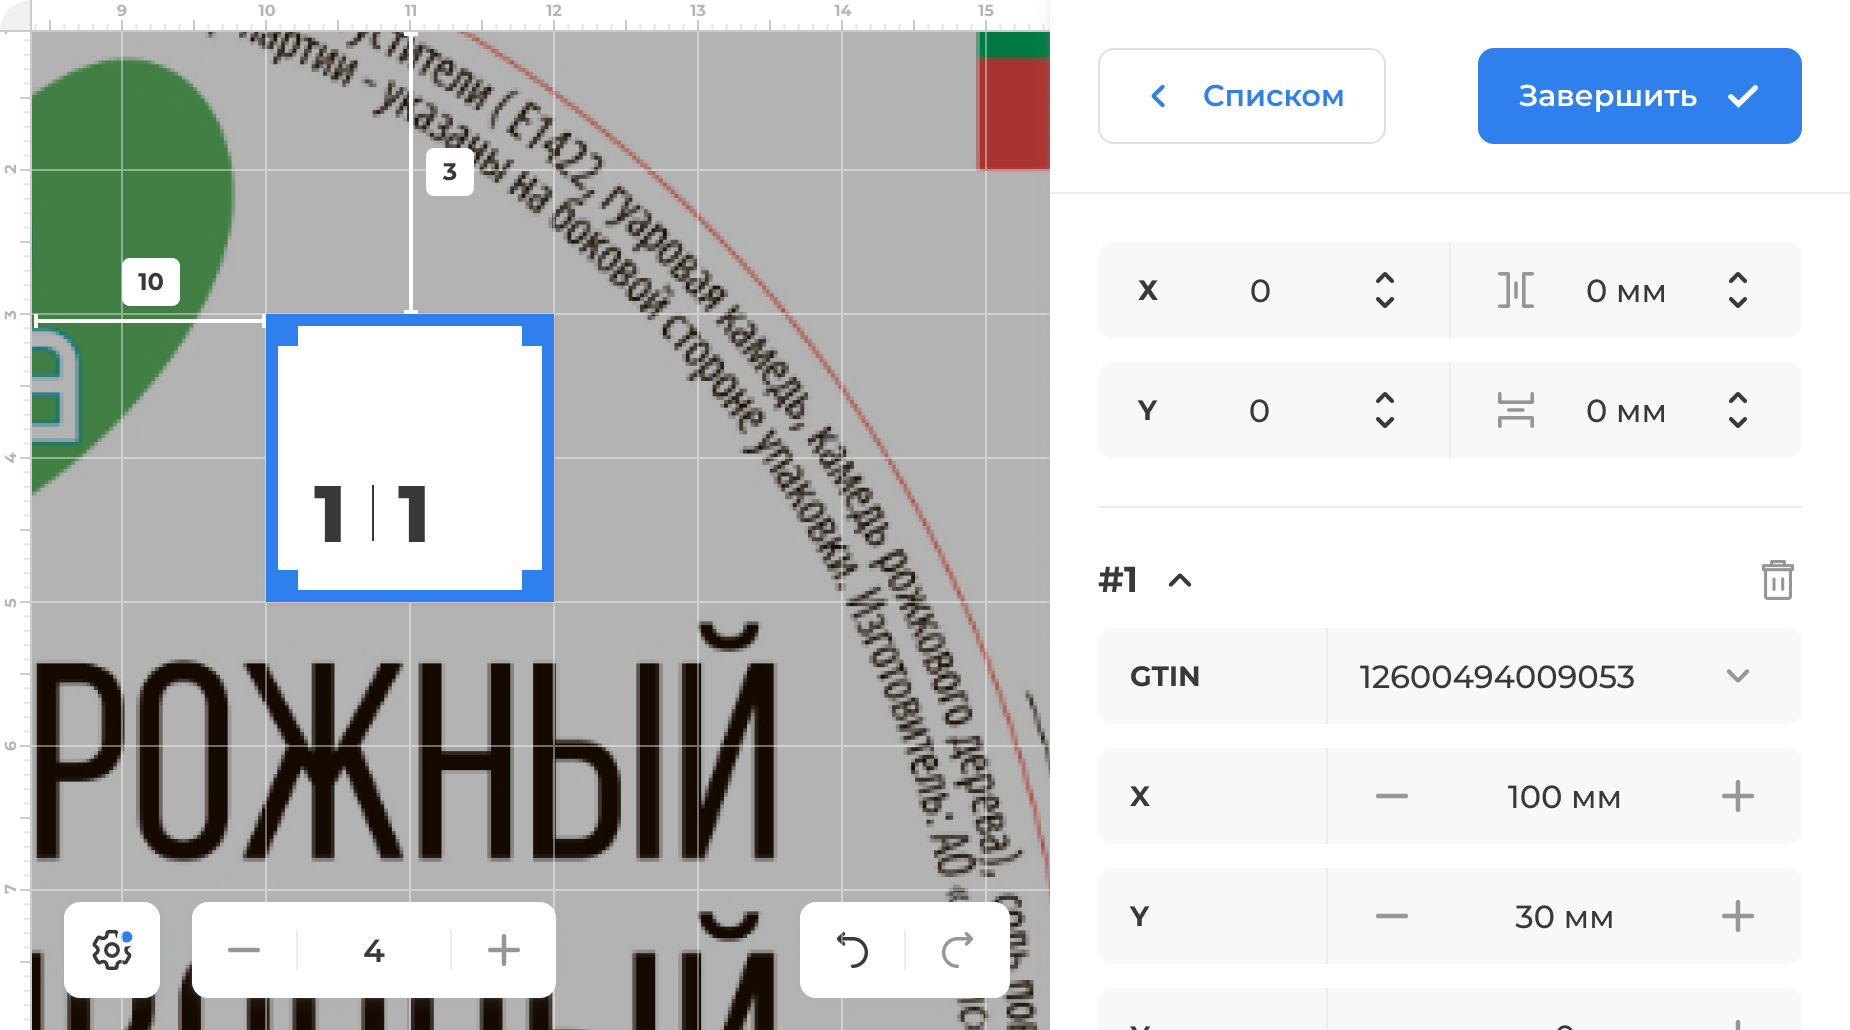This screenshot has width=1850, height=1030.
Task: Increase horizontal spacing 0 мм stepper
Action: click(x=1738, y=278)
